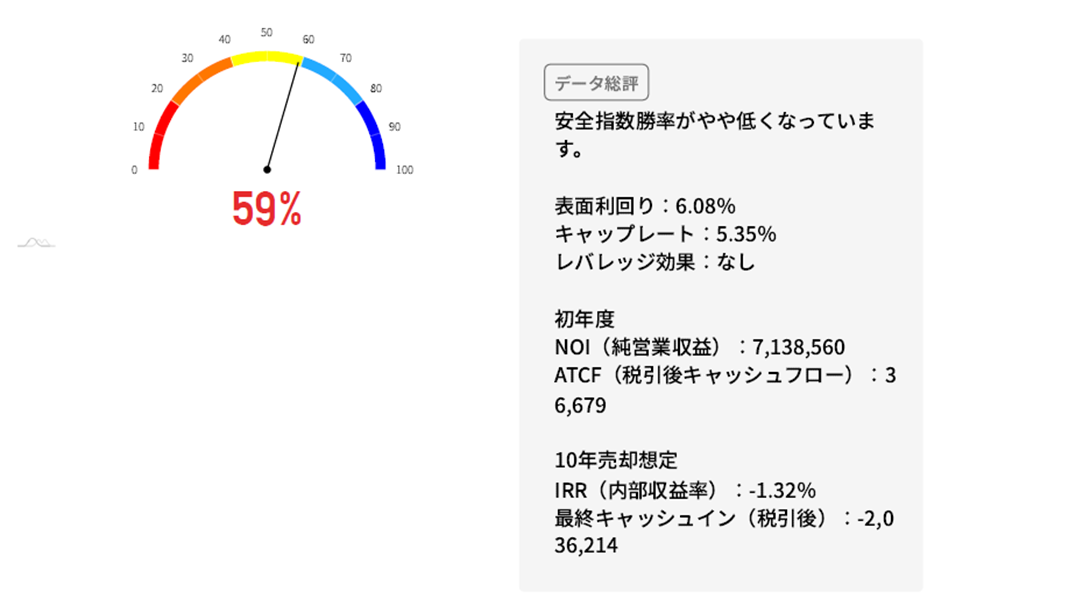The width and height of the screenshot is (1090, 597).
Task: Click the IRR（内部収益率）-1.32% line
Action: 685,490
